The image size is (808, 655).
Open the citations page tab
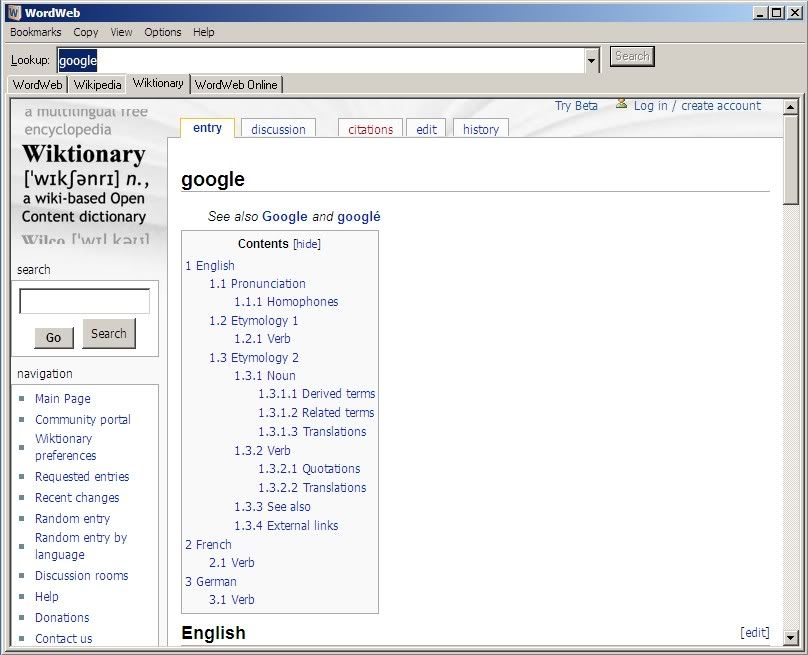pos(371,129)
